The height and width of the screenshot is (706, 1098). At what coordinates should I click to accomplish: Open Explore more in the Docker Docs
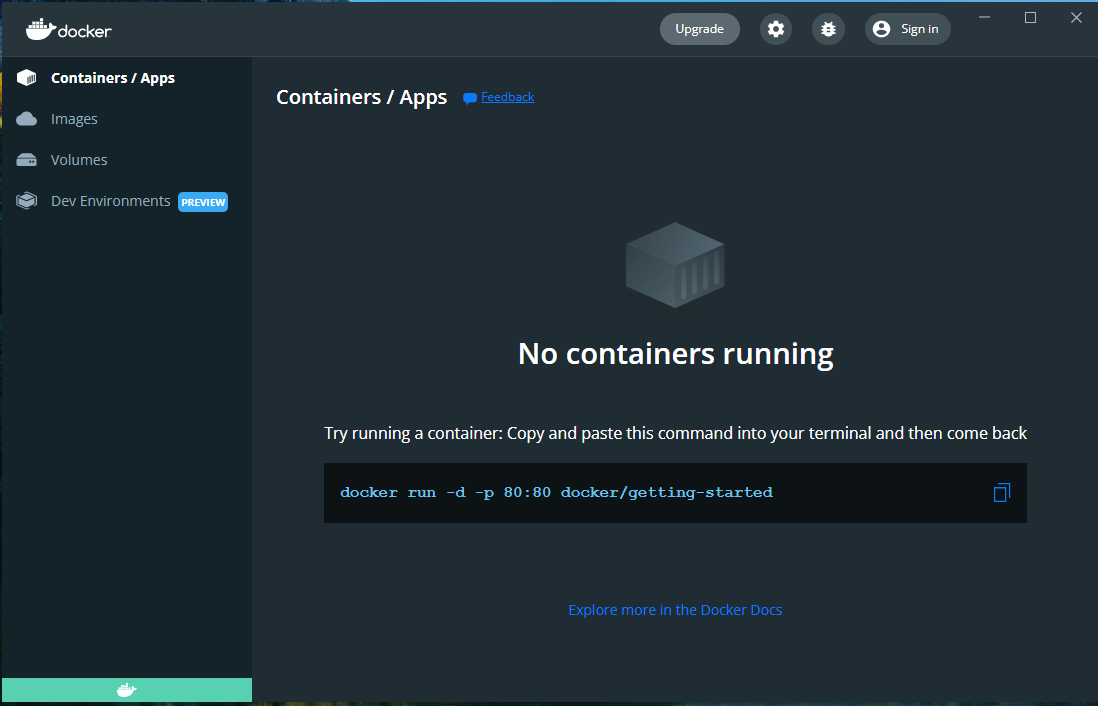click(x=675, y=610)
